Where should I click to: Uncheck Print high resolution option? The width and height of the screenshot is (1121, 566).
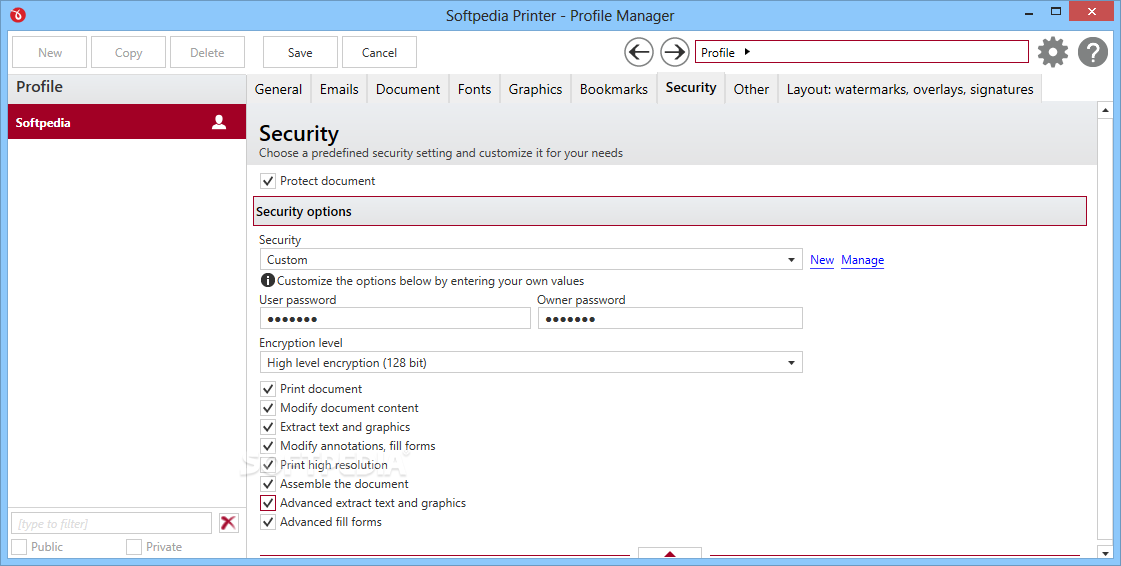pyautogui.click(x=267, y=465)
